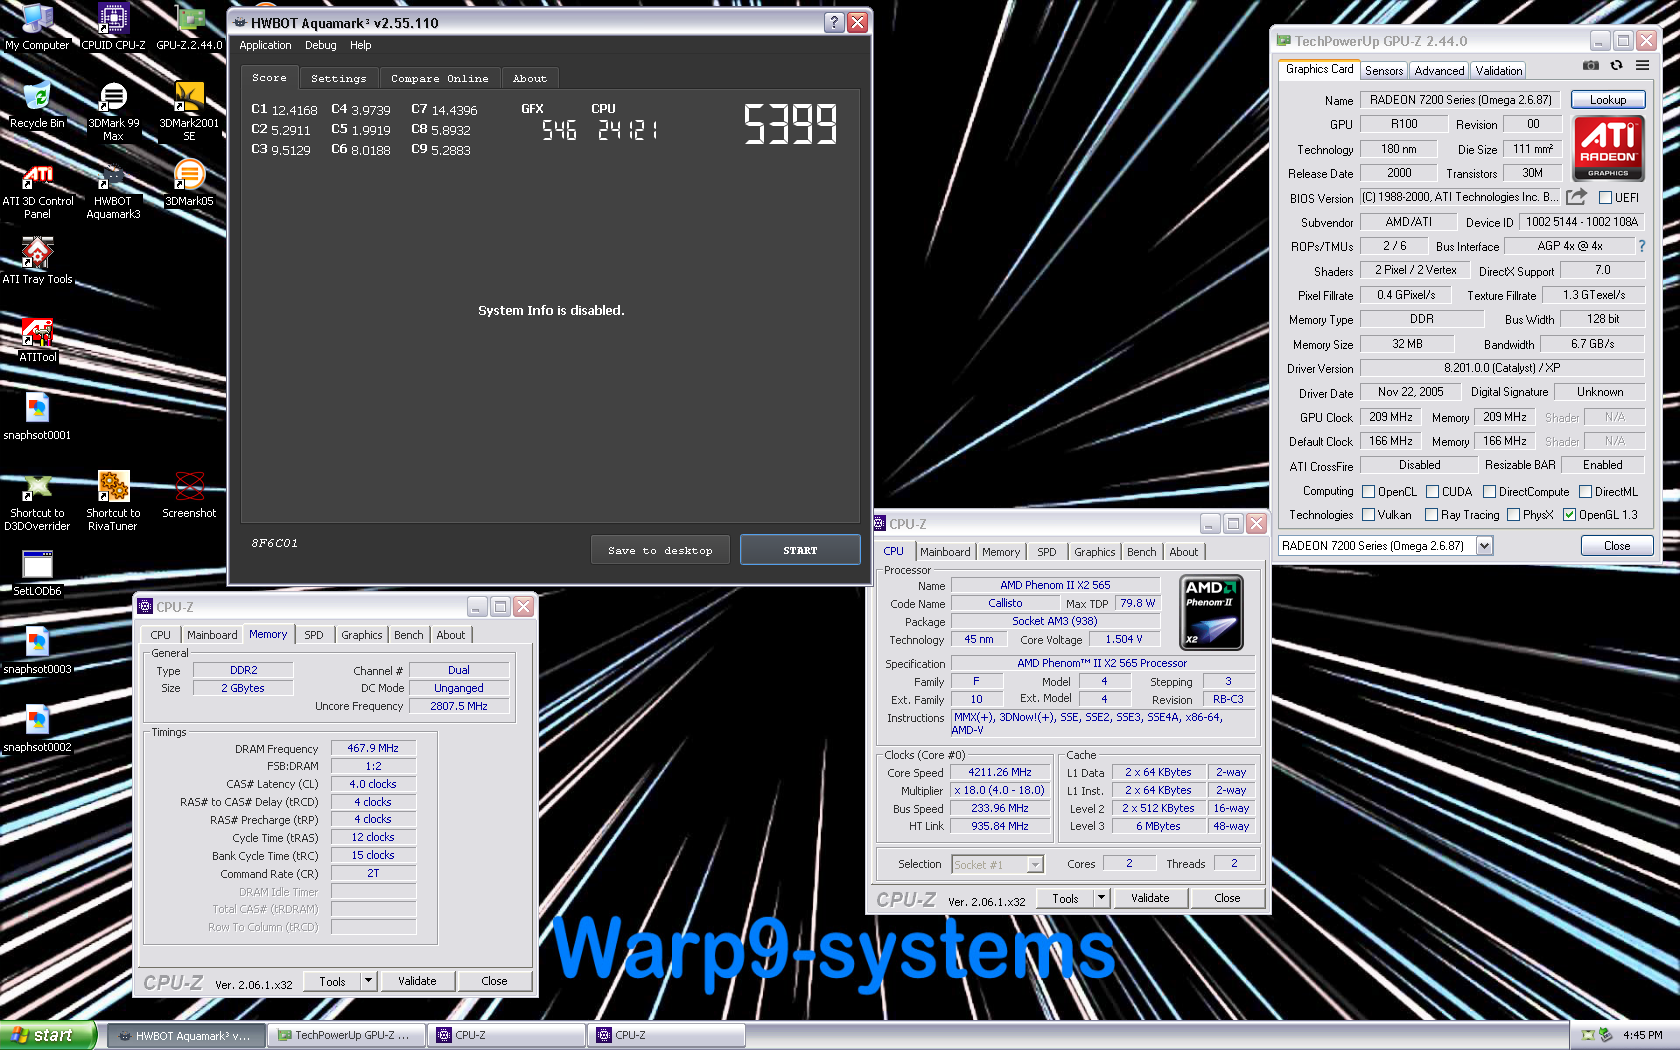Open the ATI Tray Tools icon

pyautogui.click(x=37, y=261)
